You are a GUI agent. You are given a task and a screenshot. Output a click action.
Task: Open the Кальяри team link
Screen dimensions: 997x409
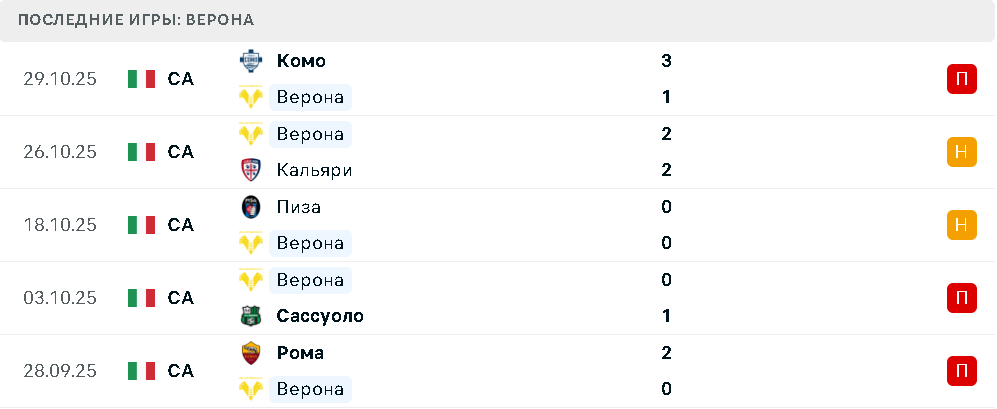point(314,170)
